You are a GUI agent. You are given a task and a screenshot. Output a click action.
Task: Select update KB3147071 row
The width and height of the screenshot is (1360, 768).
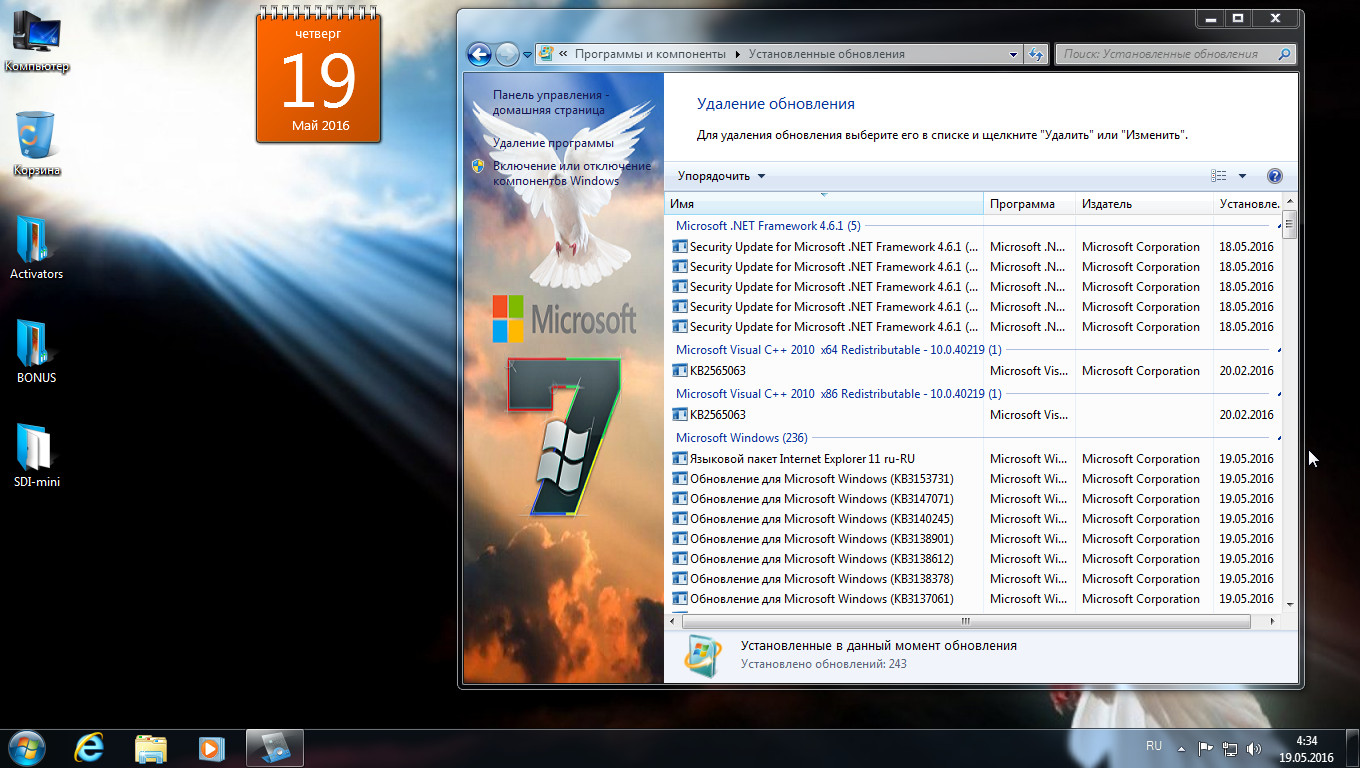tap(974, 499)
